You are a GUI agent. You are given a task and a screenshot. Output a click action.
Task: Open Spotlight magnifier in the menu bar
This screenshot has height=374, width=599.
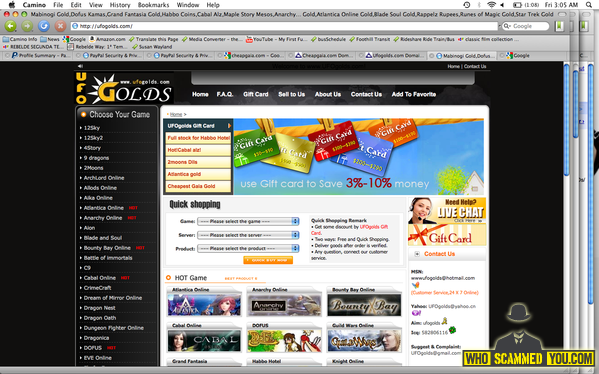point(589,5)
